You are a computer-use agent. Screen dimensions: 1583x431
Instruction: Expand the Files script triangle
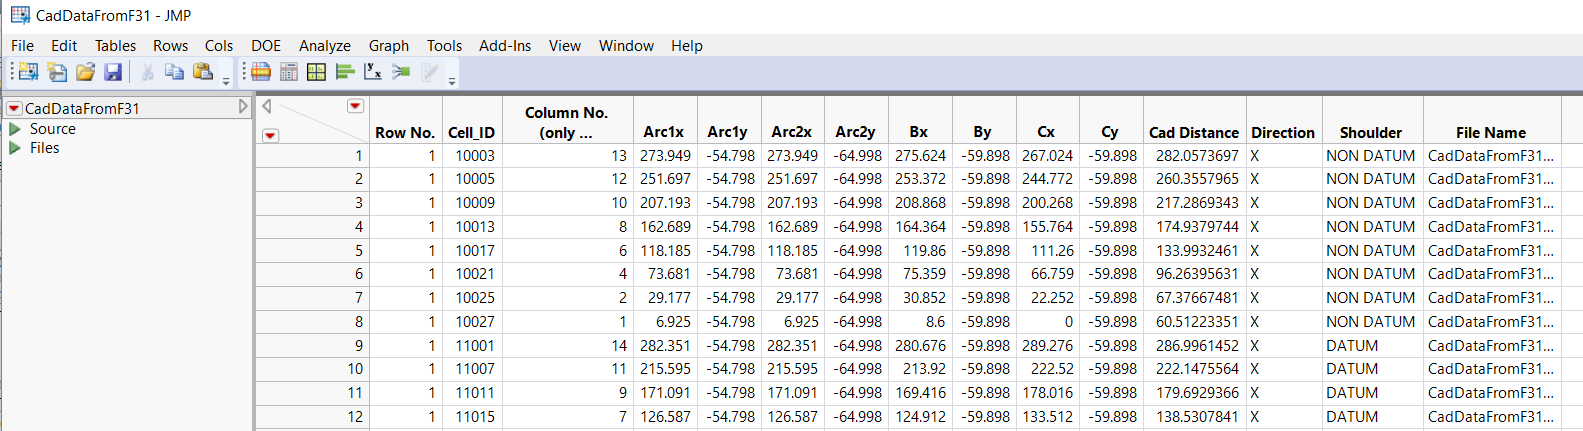(15, 148)
